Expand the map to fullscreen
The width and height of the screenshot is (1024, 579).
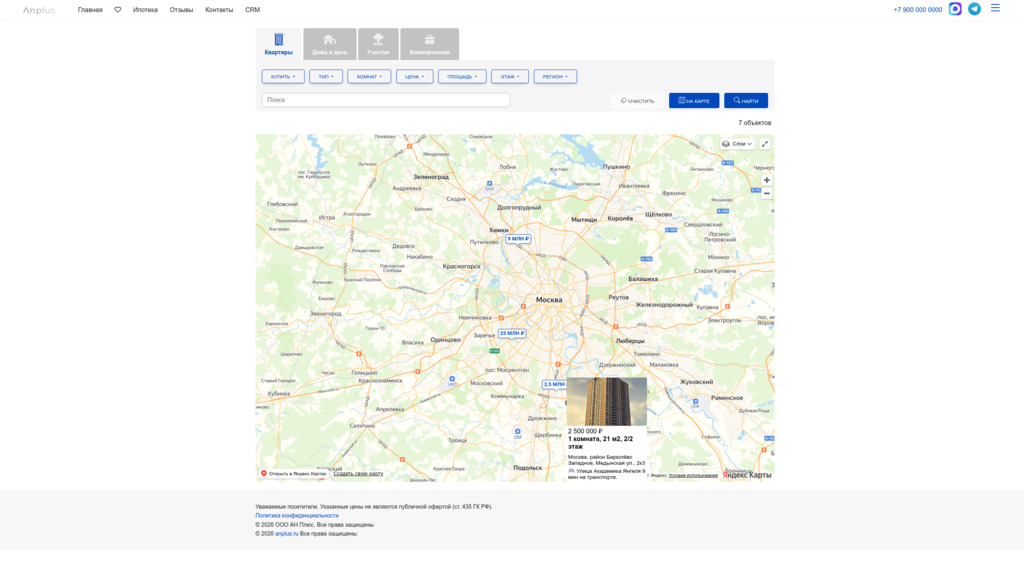[765, 144]
